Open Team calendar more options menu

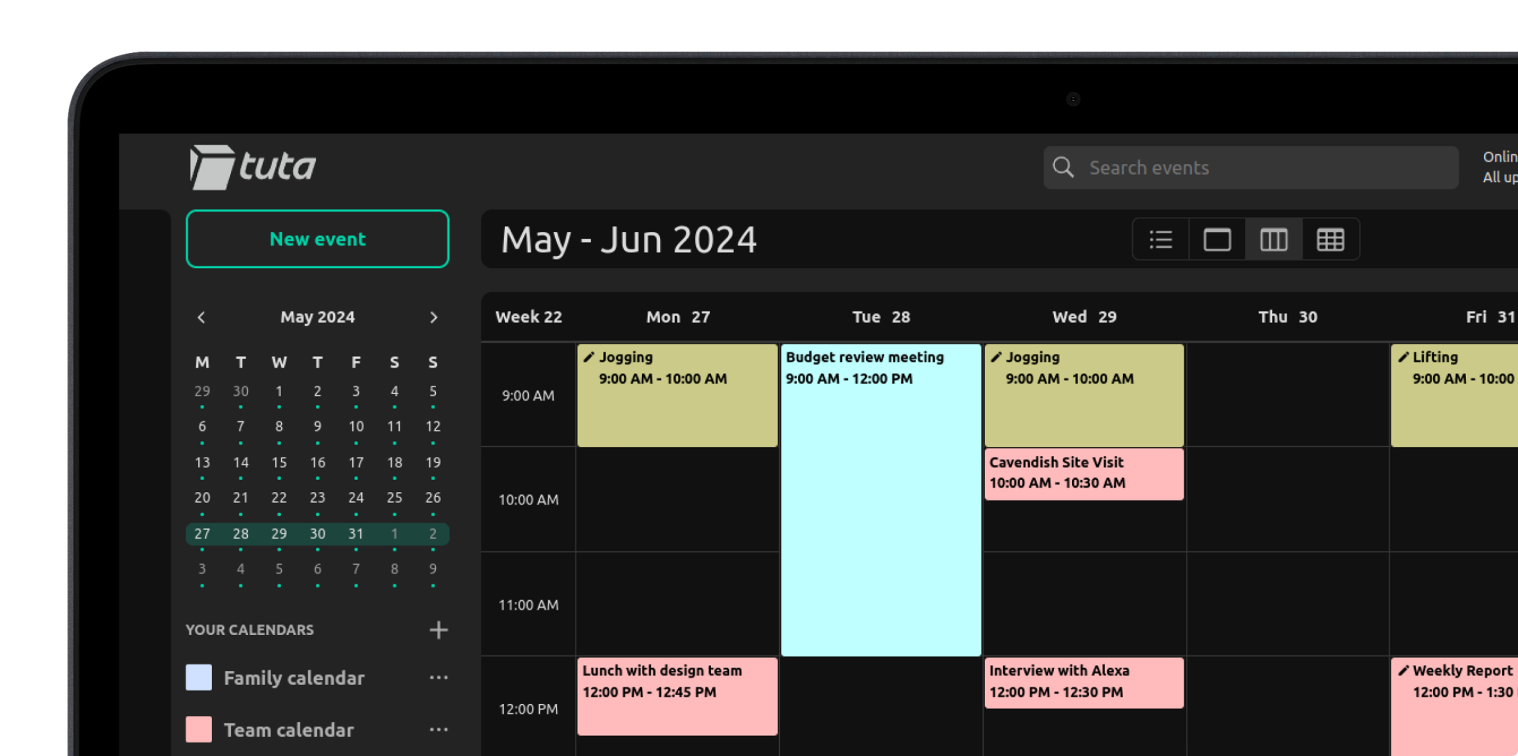(x=438, y=730)
